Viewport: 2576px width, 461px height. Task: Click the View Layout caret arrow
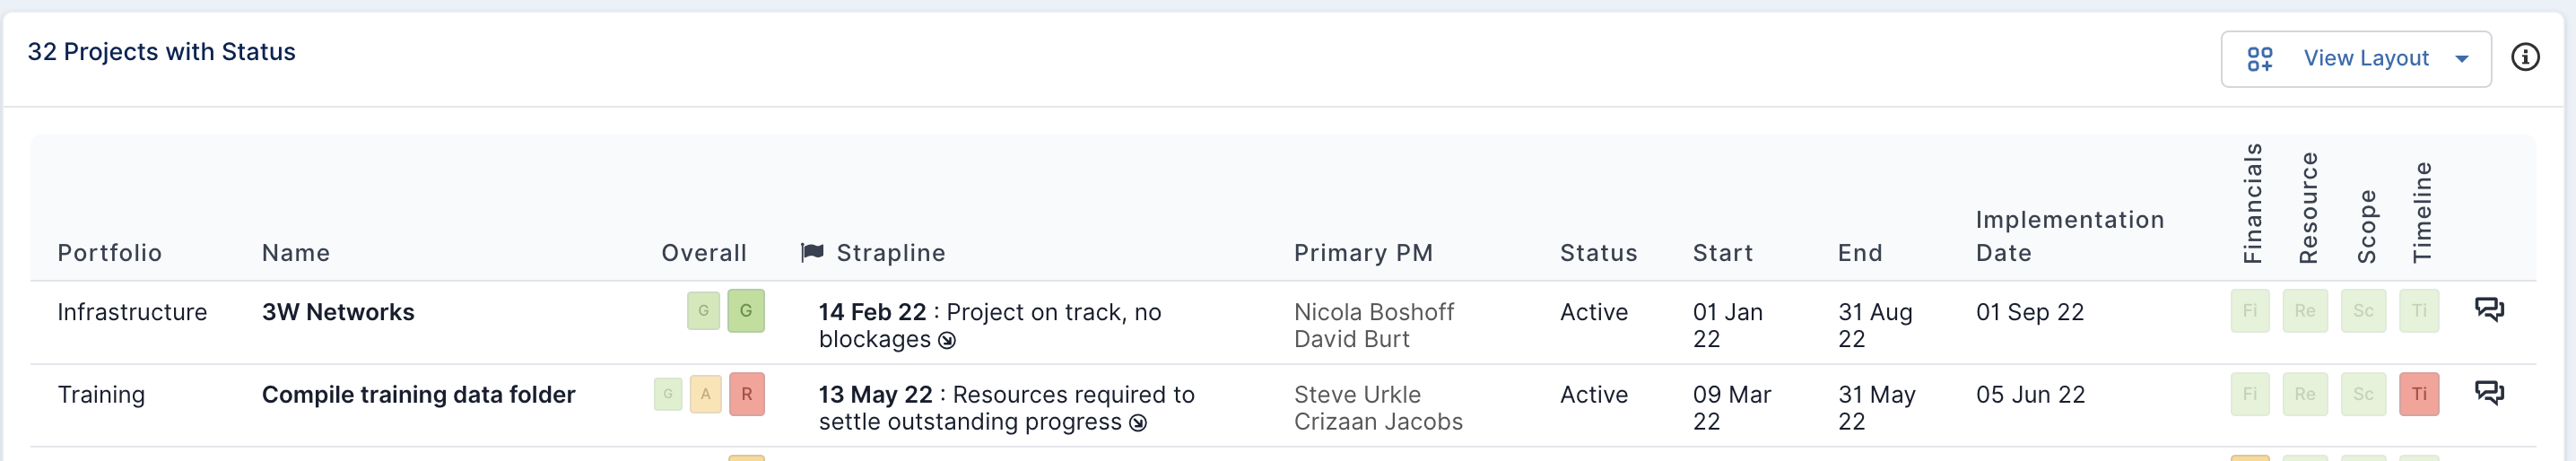pyautogui.click(x=2462, y=59)
